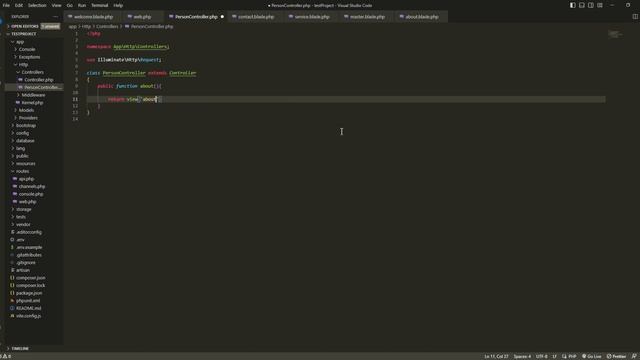Expand the Middleware folder
Image resolution: width=640 pixels, height=360 pixels.
click(33, 95)
